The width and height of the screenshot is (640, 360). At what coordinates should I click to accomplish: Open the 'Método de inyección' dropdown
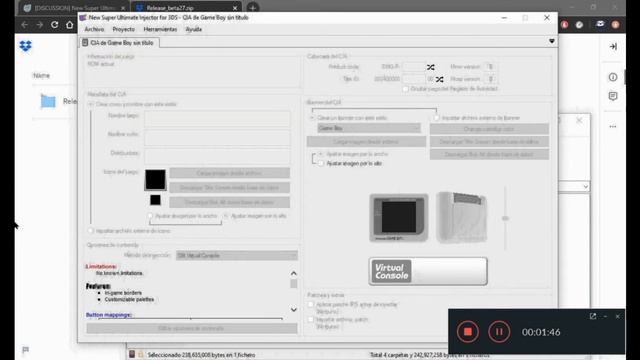coord(237,256)
